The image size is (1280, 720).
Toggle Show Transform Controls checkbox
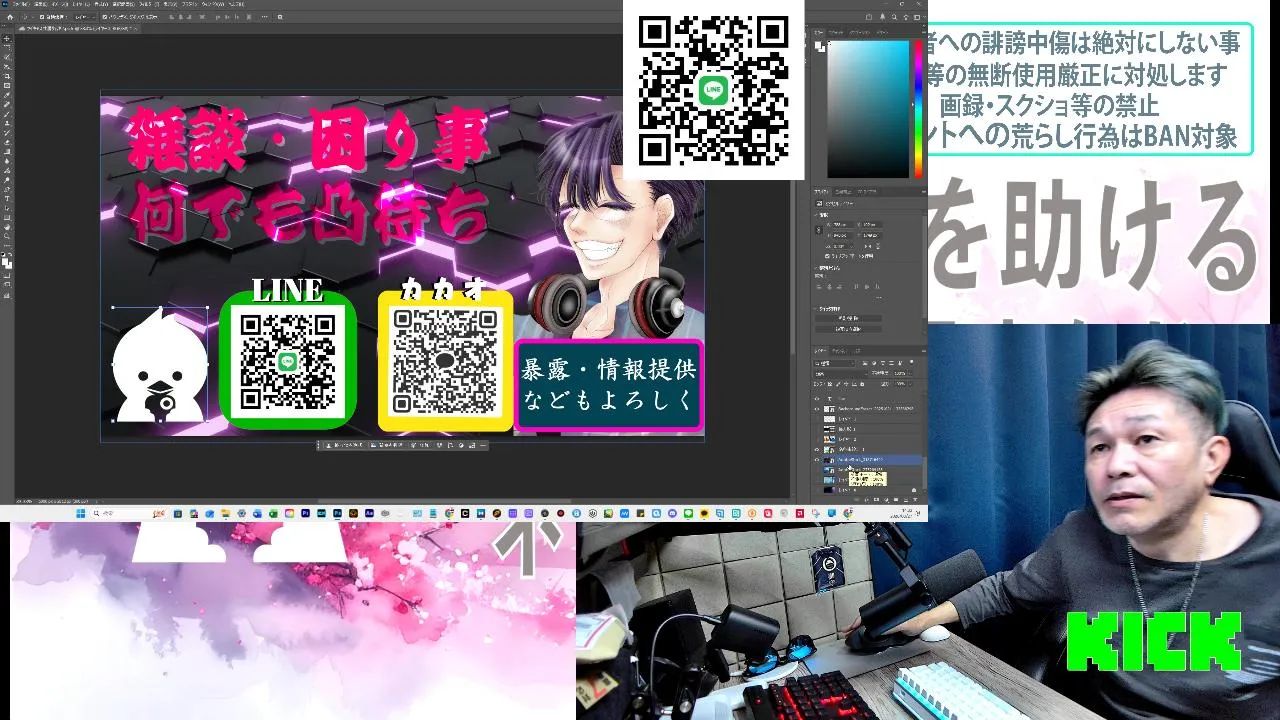point(105,17)
